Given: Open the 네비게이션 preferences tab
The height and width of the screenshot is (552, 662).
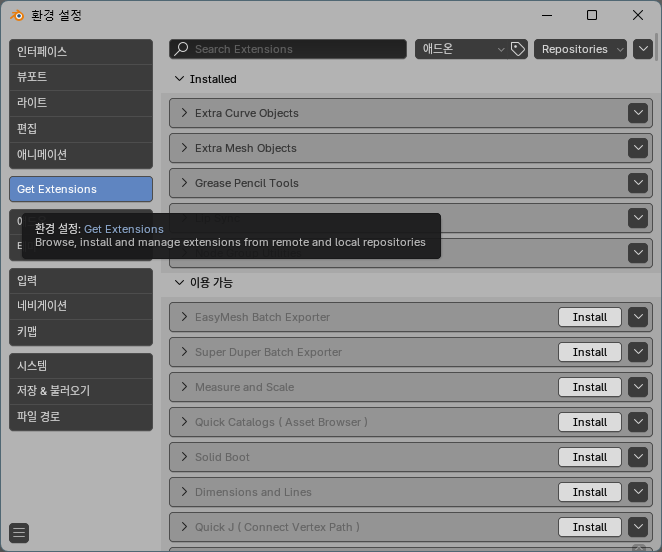Looking at the screenshot, I should pos(81,306).
